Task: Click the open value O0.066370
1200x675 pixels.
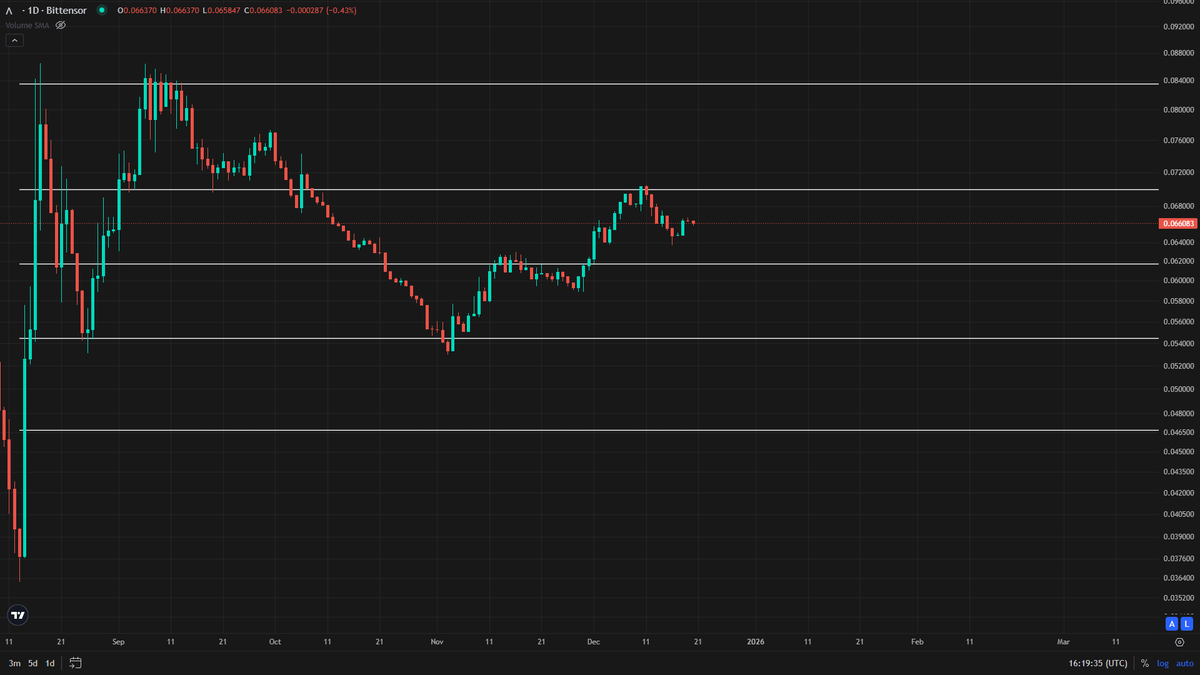Action: coord(137,10)
